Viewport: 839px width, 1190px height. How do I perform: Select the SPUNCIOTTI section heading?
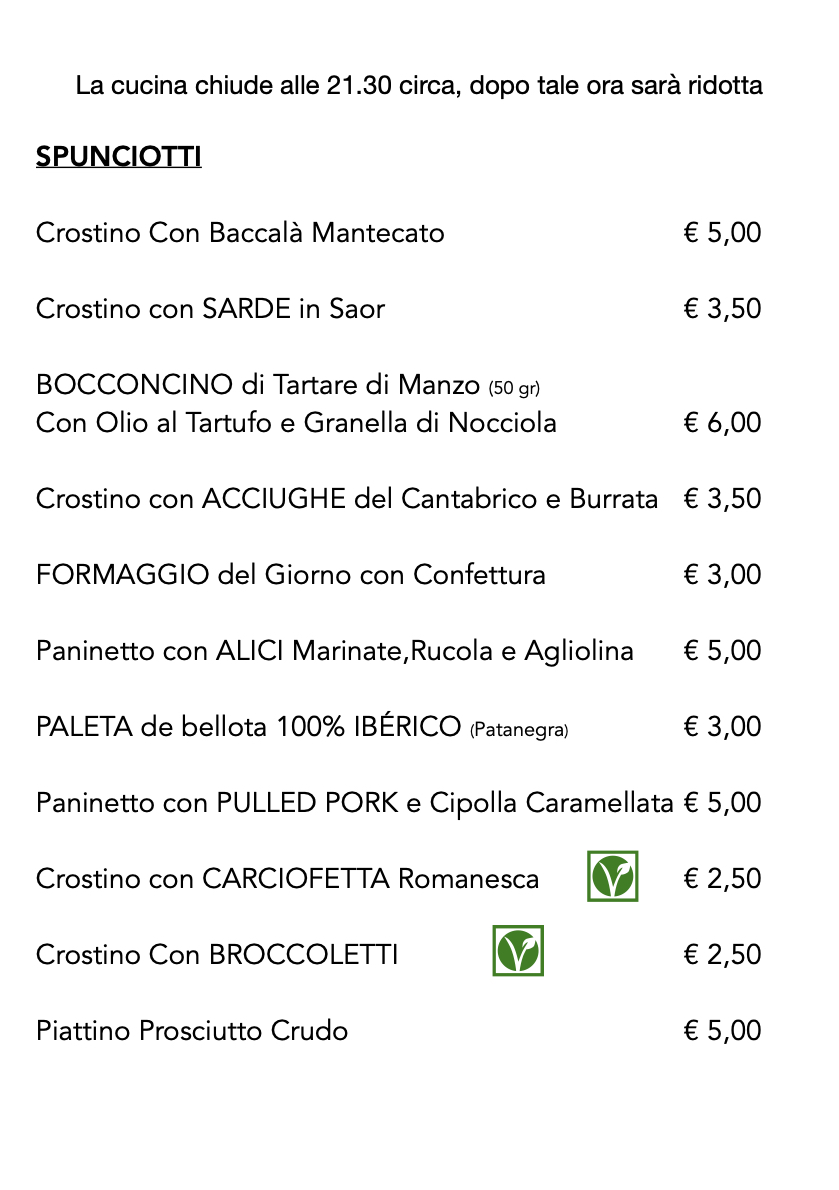pos(118,156)
